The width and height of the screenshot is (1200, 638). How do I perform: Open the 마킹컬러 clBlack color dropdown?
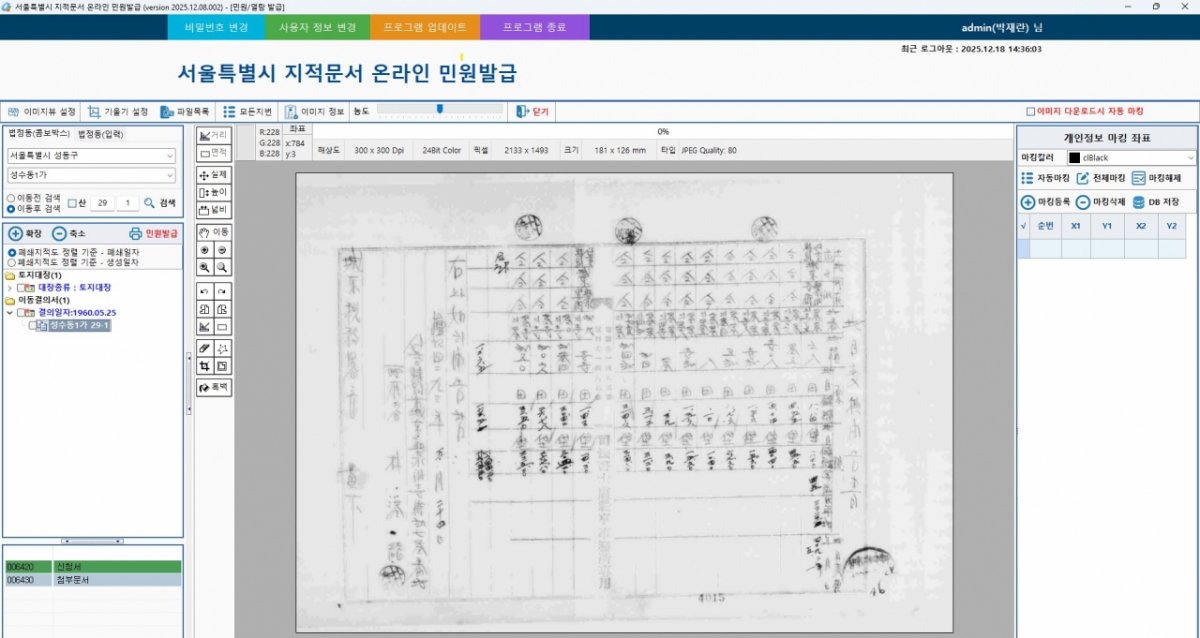coord(1130,158)
